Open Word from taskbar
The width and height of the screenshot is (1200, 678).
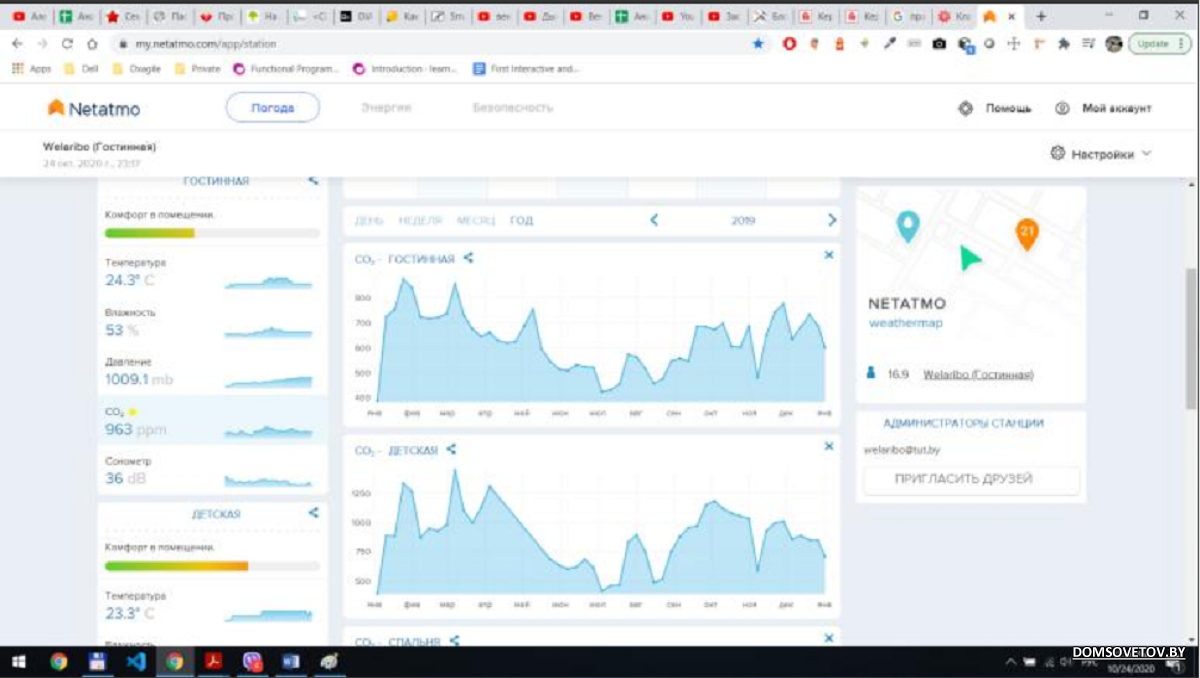point(290,661)
